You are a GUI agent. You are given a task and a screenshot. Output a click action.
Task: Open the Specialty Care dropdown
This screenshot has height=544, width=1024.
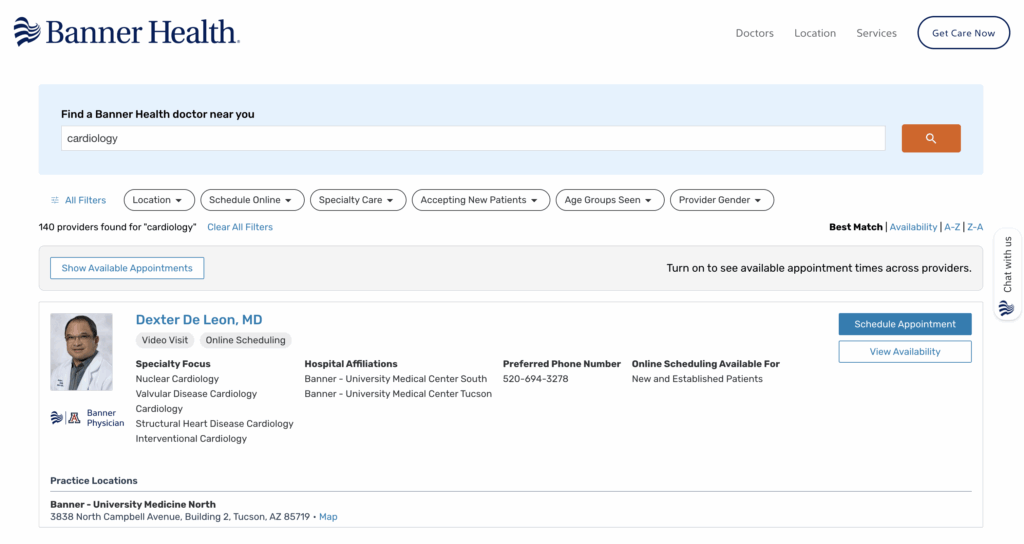point(358,200)
